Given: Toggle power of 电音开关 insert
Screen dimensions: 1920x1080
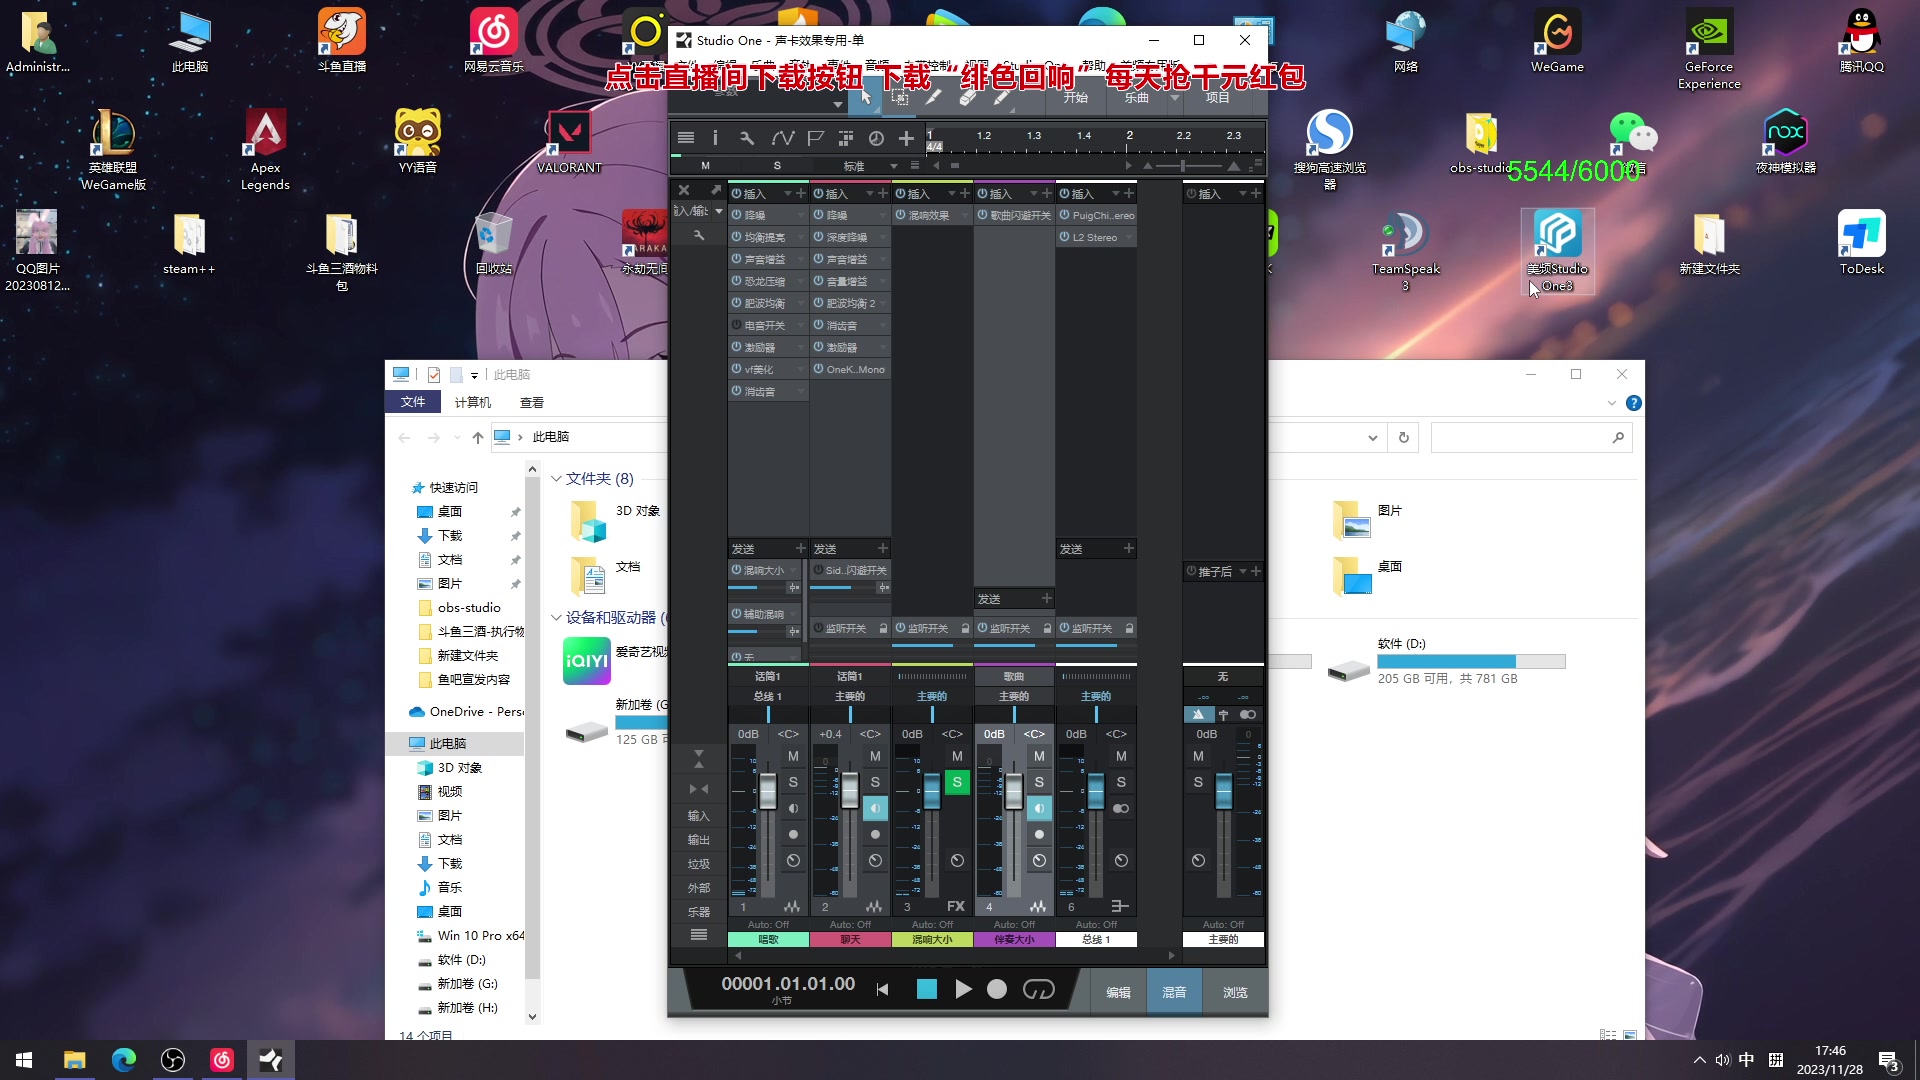Looking at the screenshot, I should 736,325.
